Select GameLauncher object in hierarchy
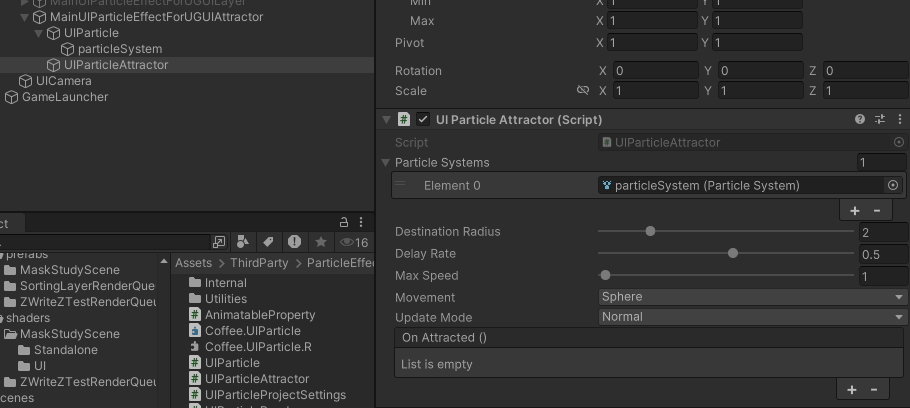910x408 pixels. point(65,97)
